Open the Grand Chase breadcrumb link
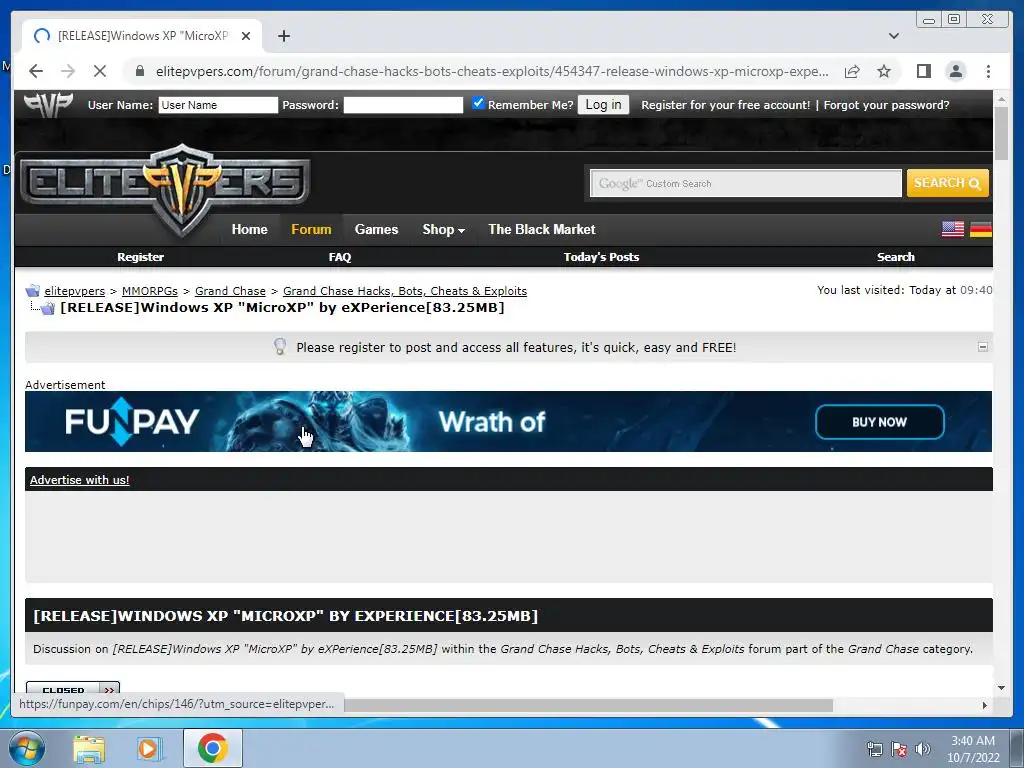The height and width of the screenshot is (768, 1024). [x=230, y=291]
